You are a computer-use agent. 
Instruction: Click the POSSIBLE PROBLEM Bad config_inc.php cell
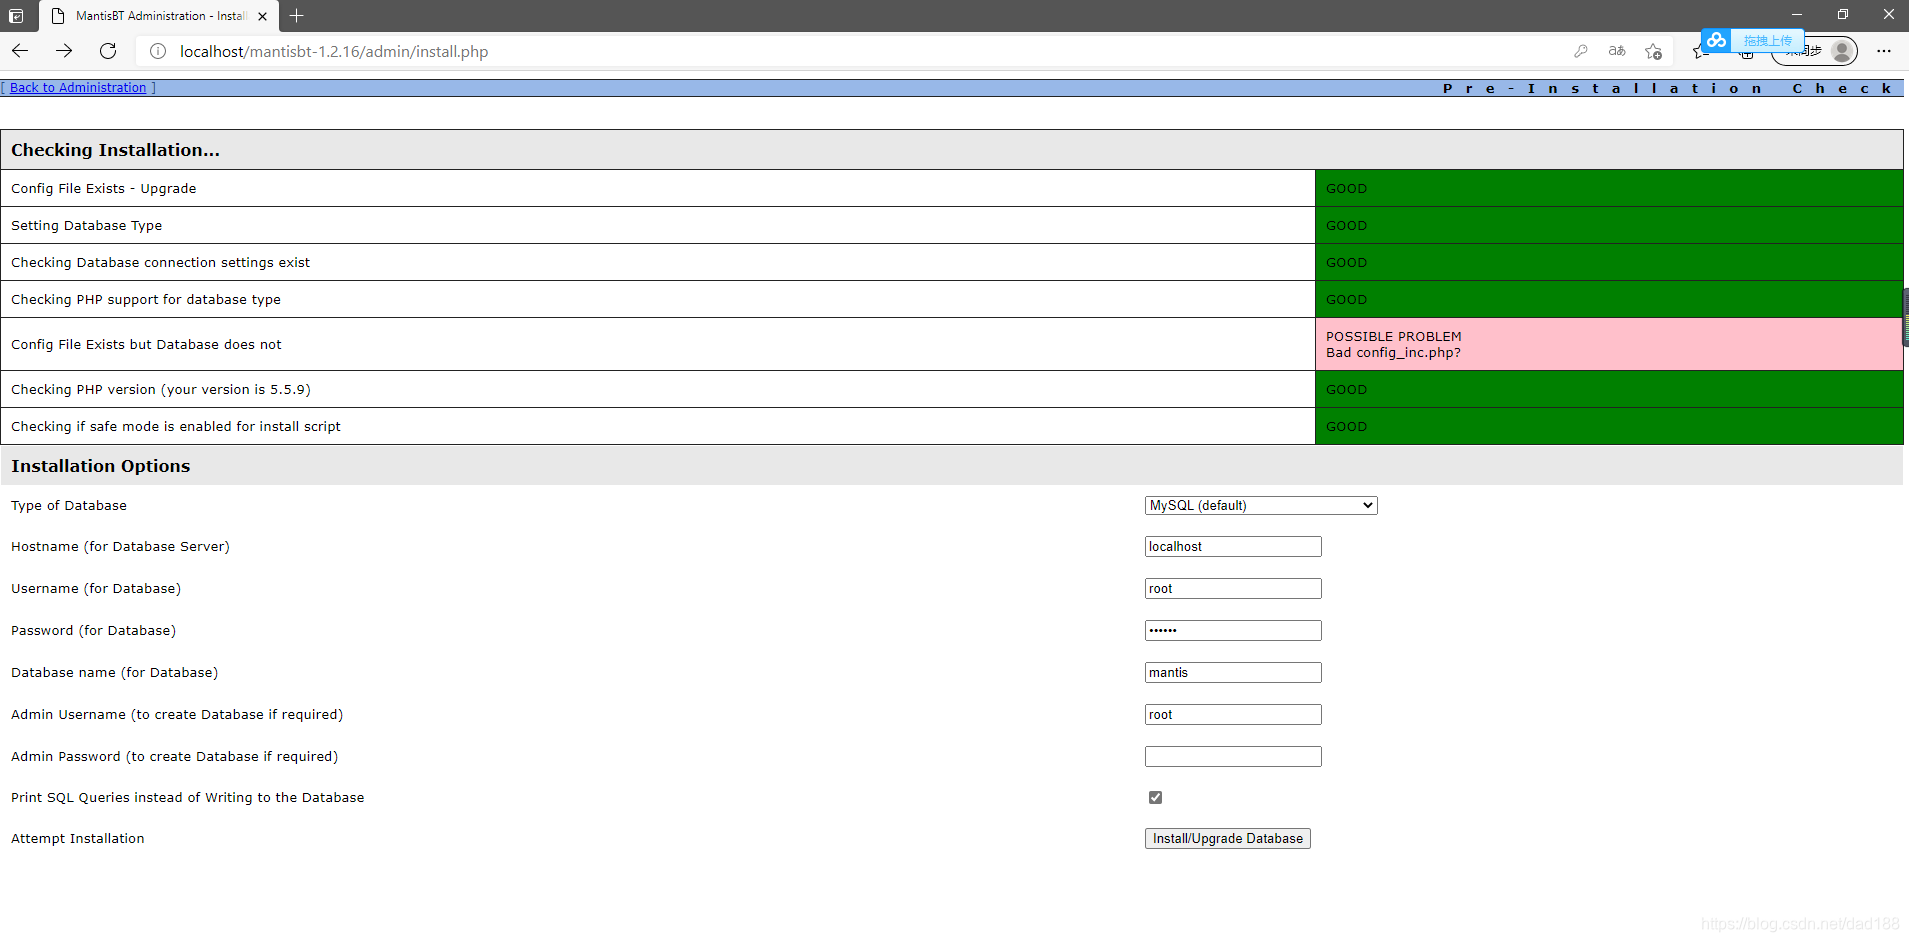tap(1608, 344)
